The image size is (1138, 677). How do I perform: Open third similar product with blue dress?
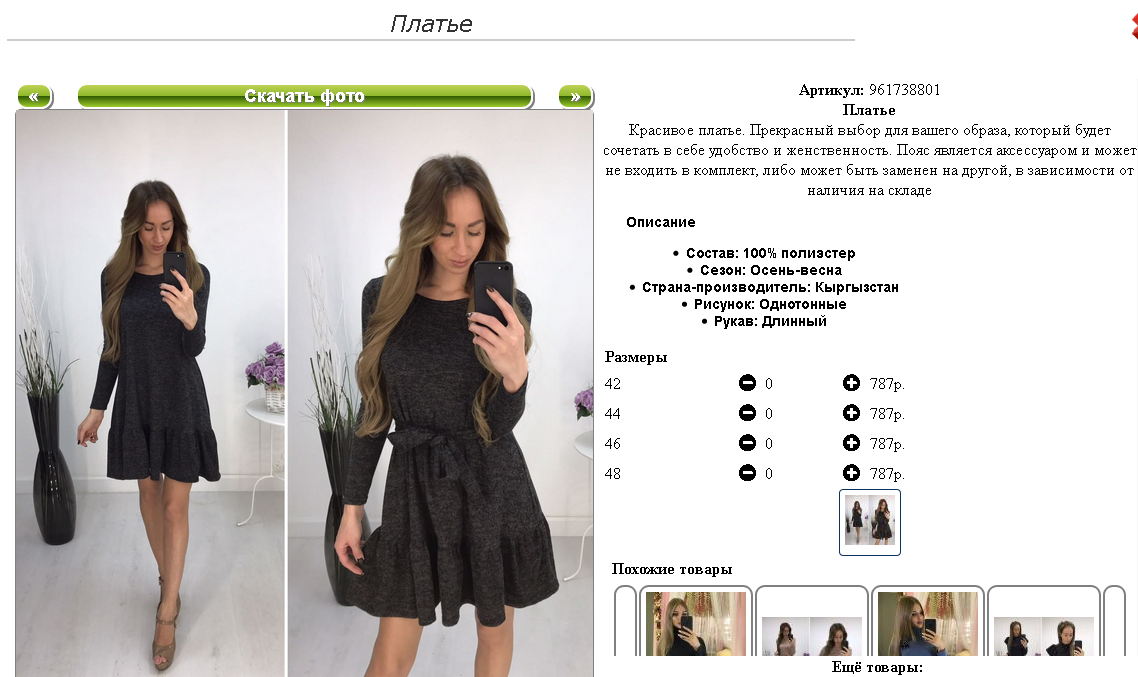pos(928,623)
